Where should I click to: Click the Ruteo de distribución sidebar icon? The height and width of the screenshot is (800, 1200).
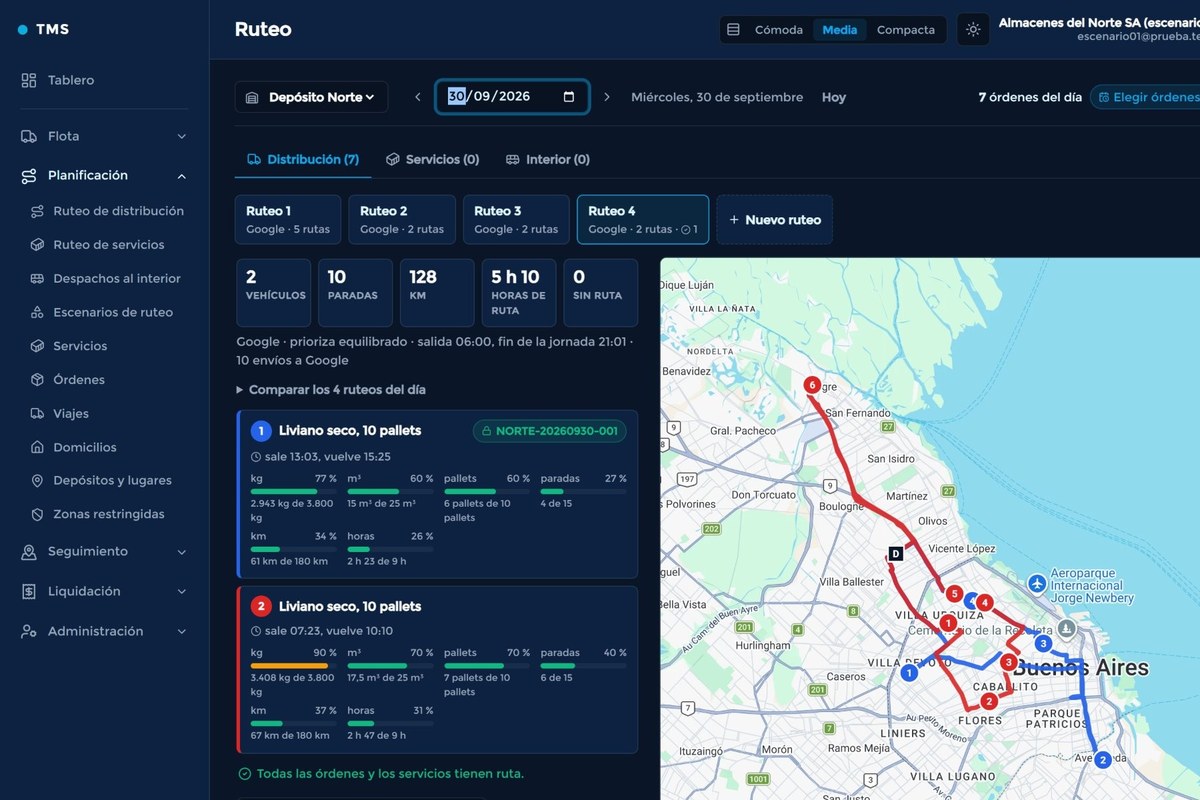coord(37,211)
